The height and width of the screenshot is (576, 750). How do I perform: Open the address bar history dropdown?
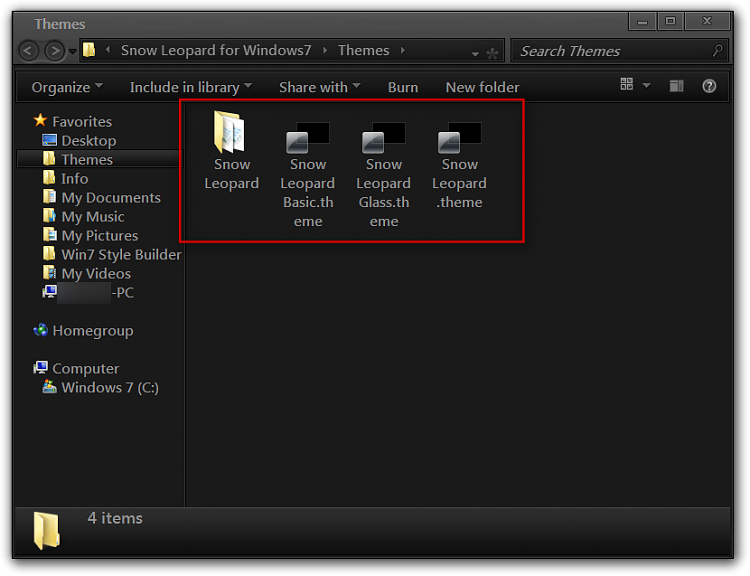(x=475, y=53)
